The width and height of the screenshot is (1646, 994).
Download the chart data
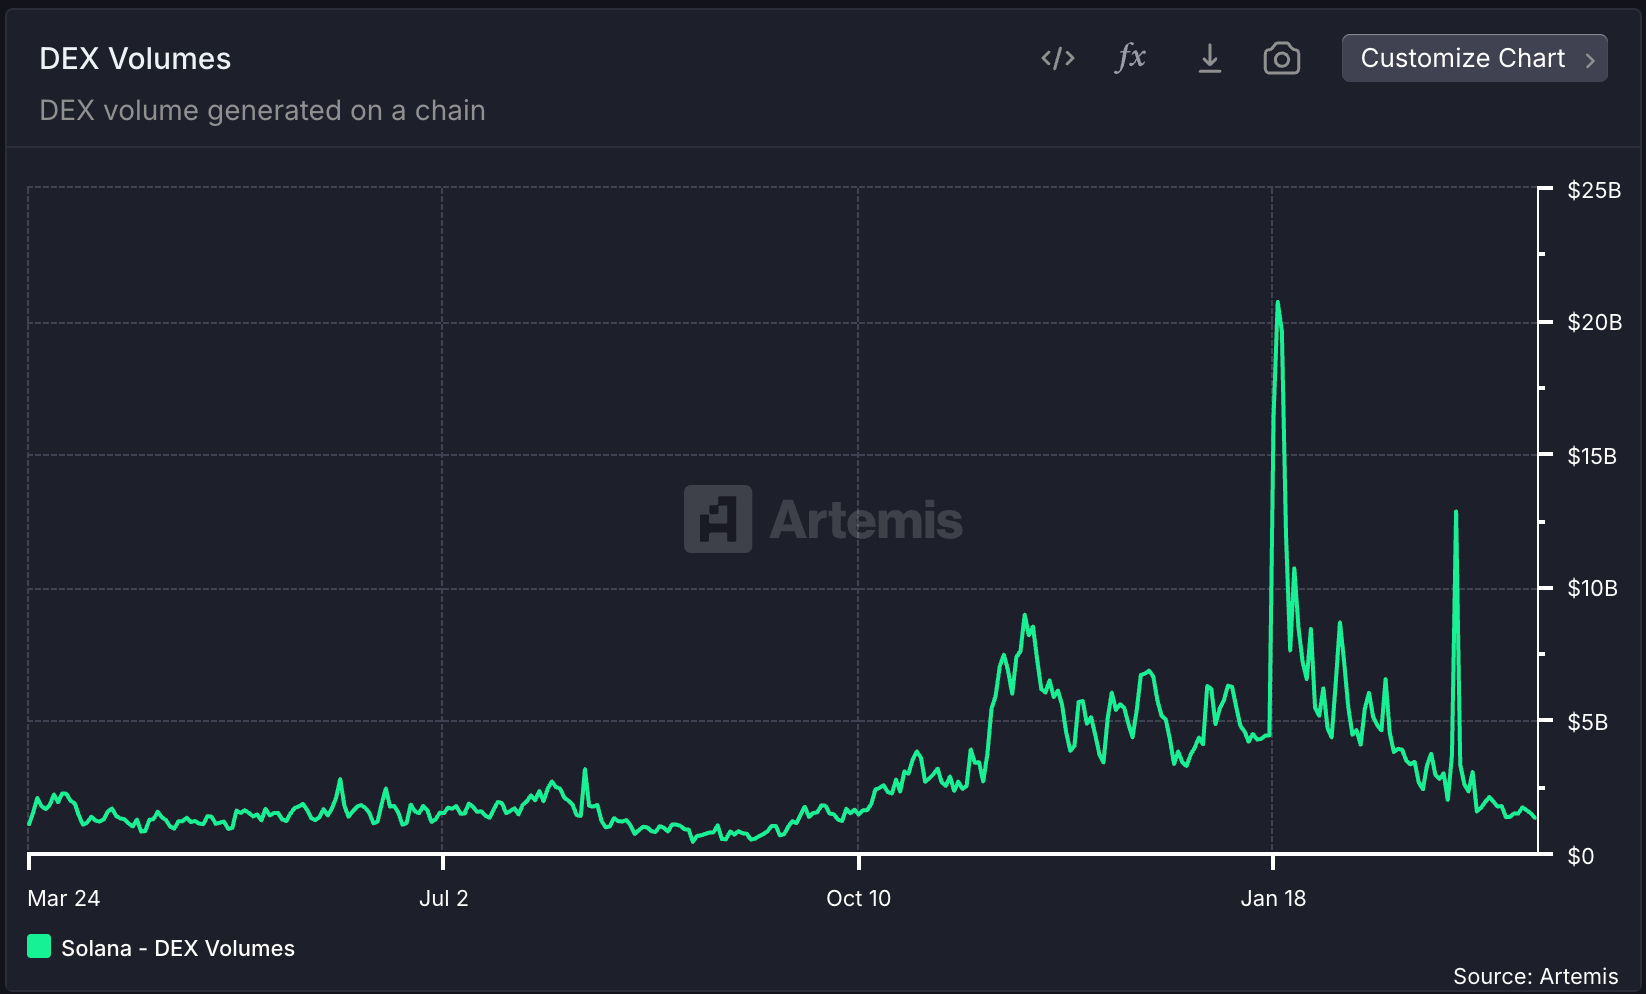pos(1209,59)
